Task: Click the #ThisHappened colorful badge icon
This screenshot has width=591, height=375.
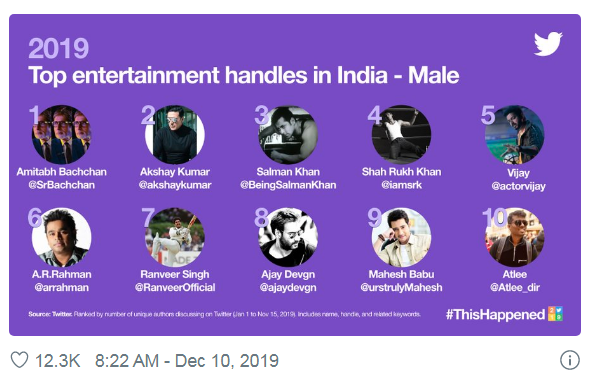Action: click(x=555, y=314)
